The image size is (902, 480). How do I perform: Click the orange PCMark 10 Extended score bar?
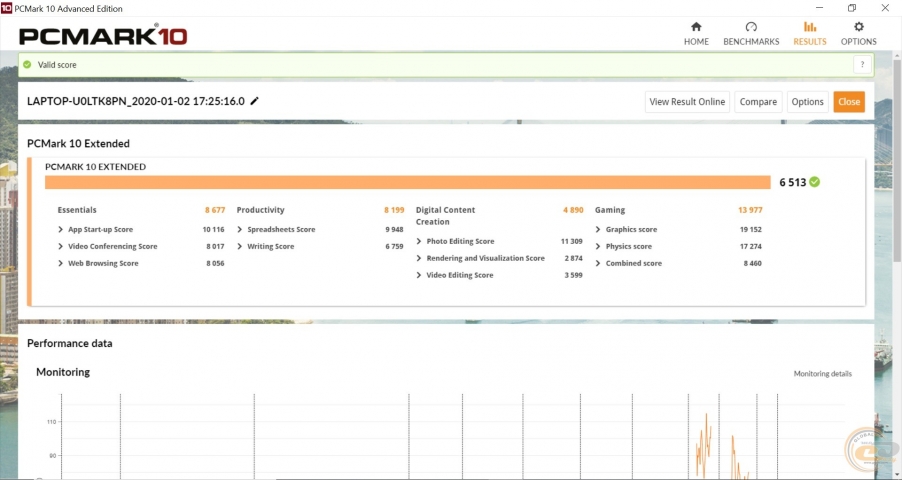click(x=407, y=182)
